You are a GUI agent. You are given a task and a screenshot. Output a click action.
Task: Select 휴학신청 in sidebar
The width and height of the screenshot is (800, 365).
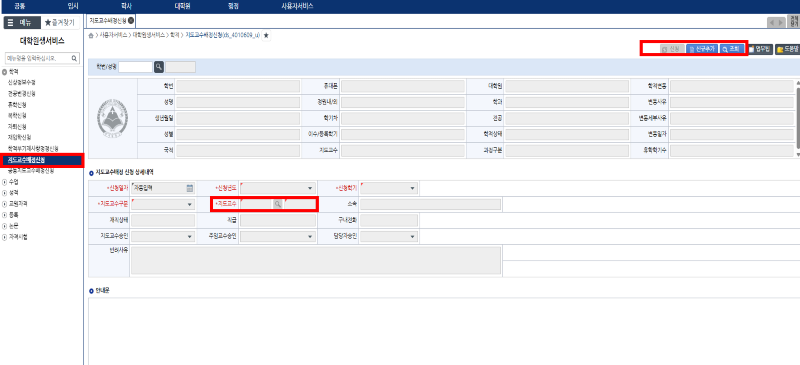click(x=17, y=104)
